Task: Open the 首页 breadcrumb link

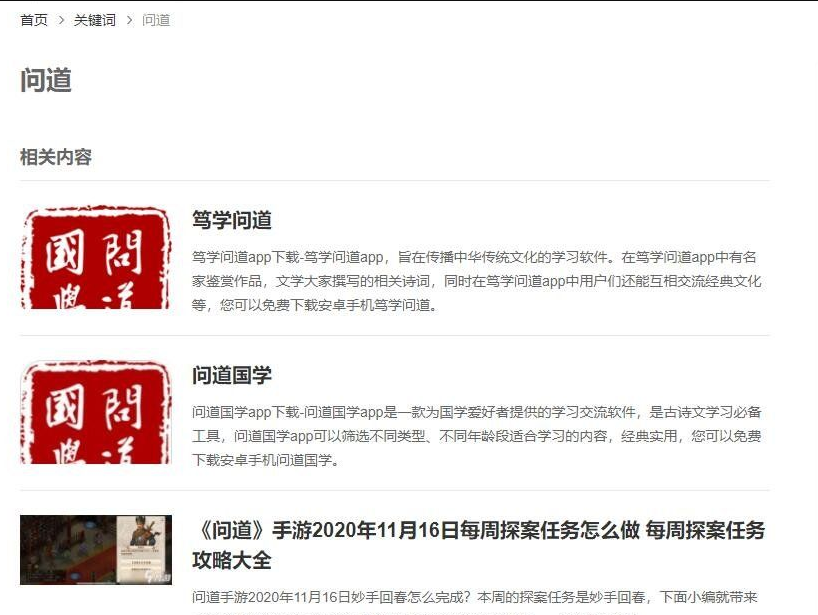Action: (x=34, y=20)
